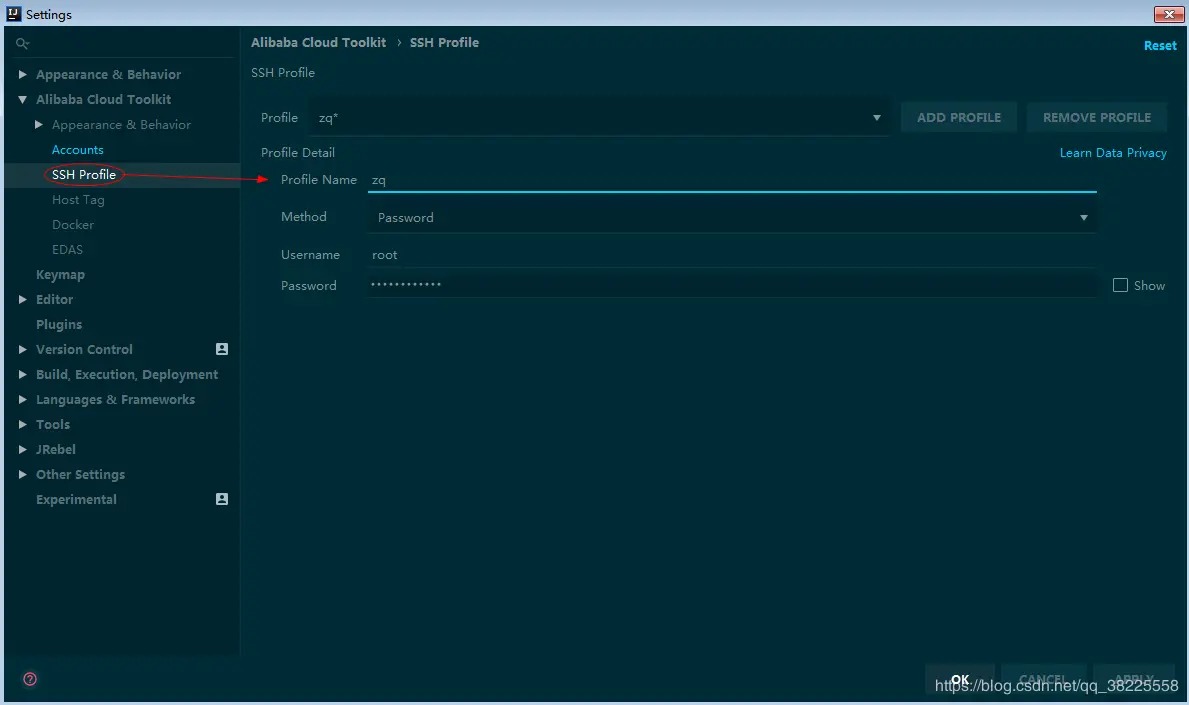1189x705 pixels.
Task: Click the APPLY button
Action: pos(1134,680)
